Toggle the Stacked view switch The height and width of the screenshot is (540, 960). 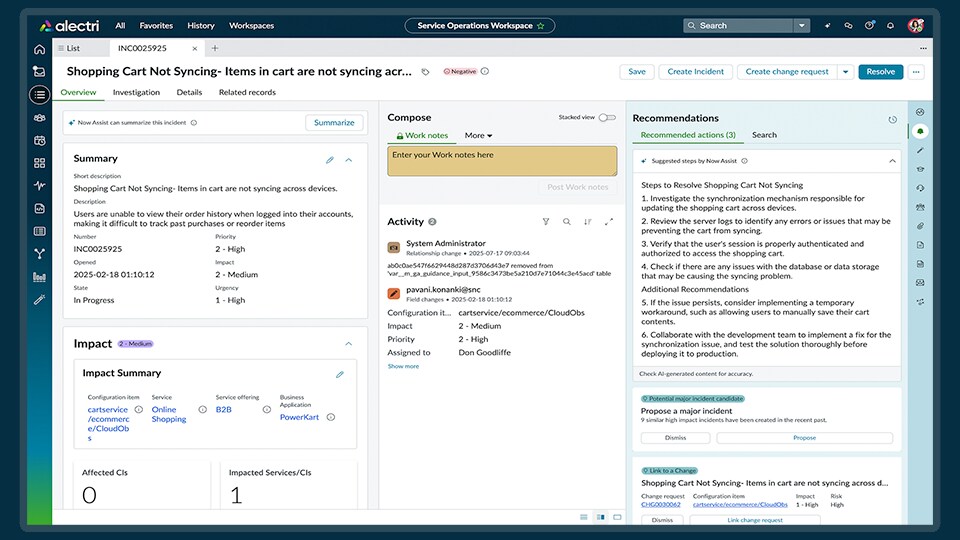click(607, 118)
